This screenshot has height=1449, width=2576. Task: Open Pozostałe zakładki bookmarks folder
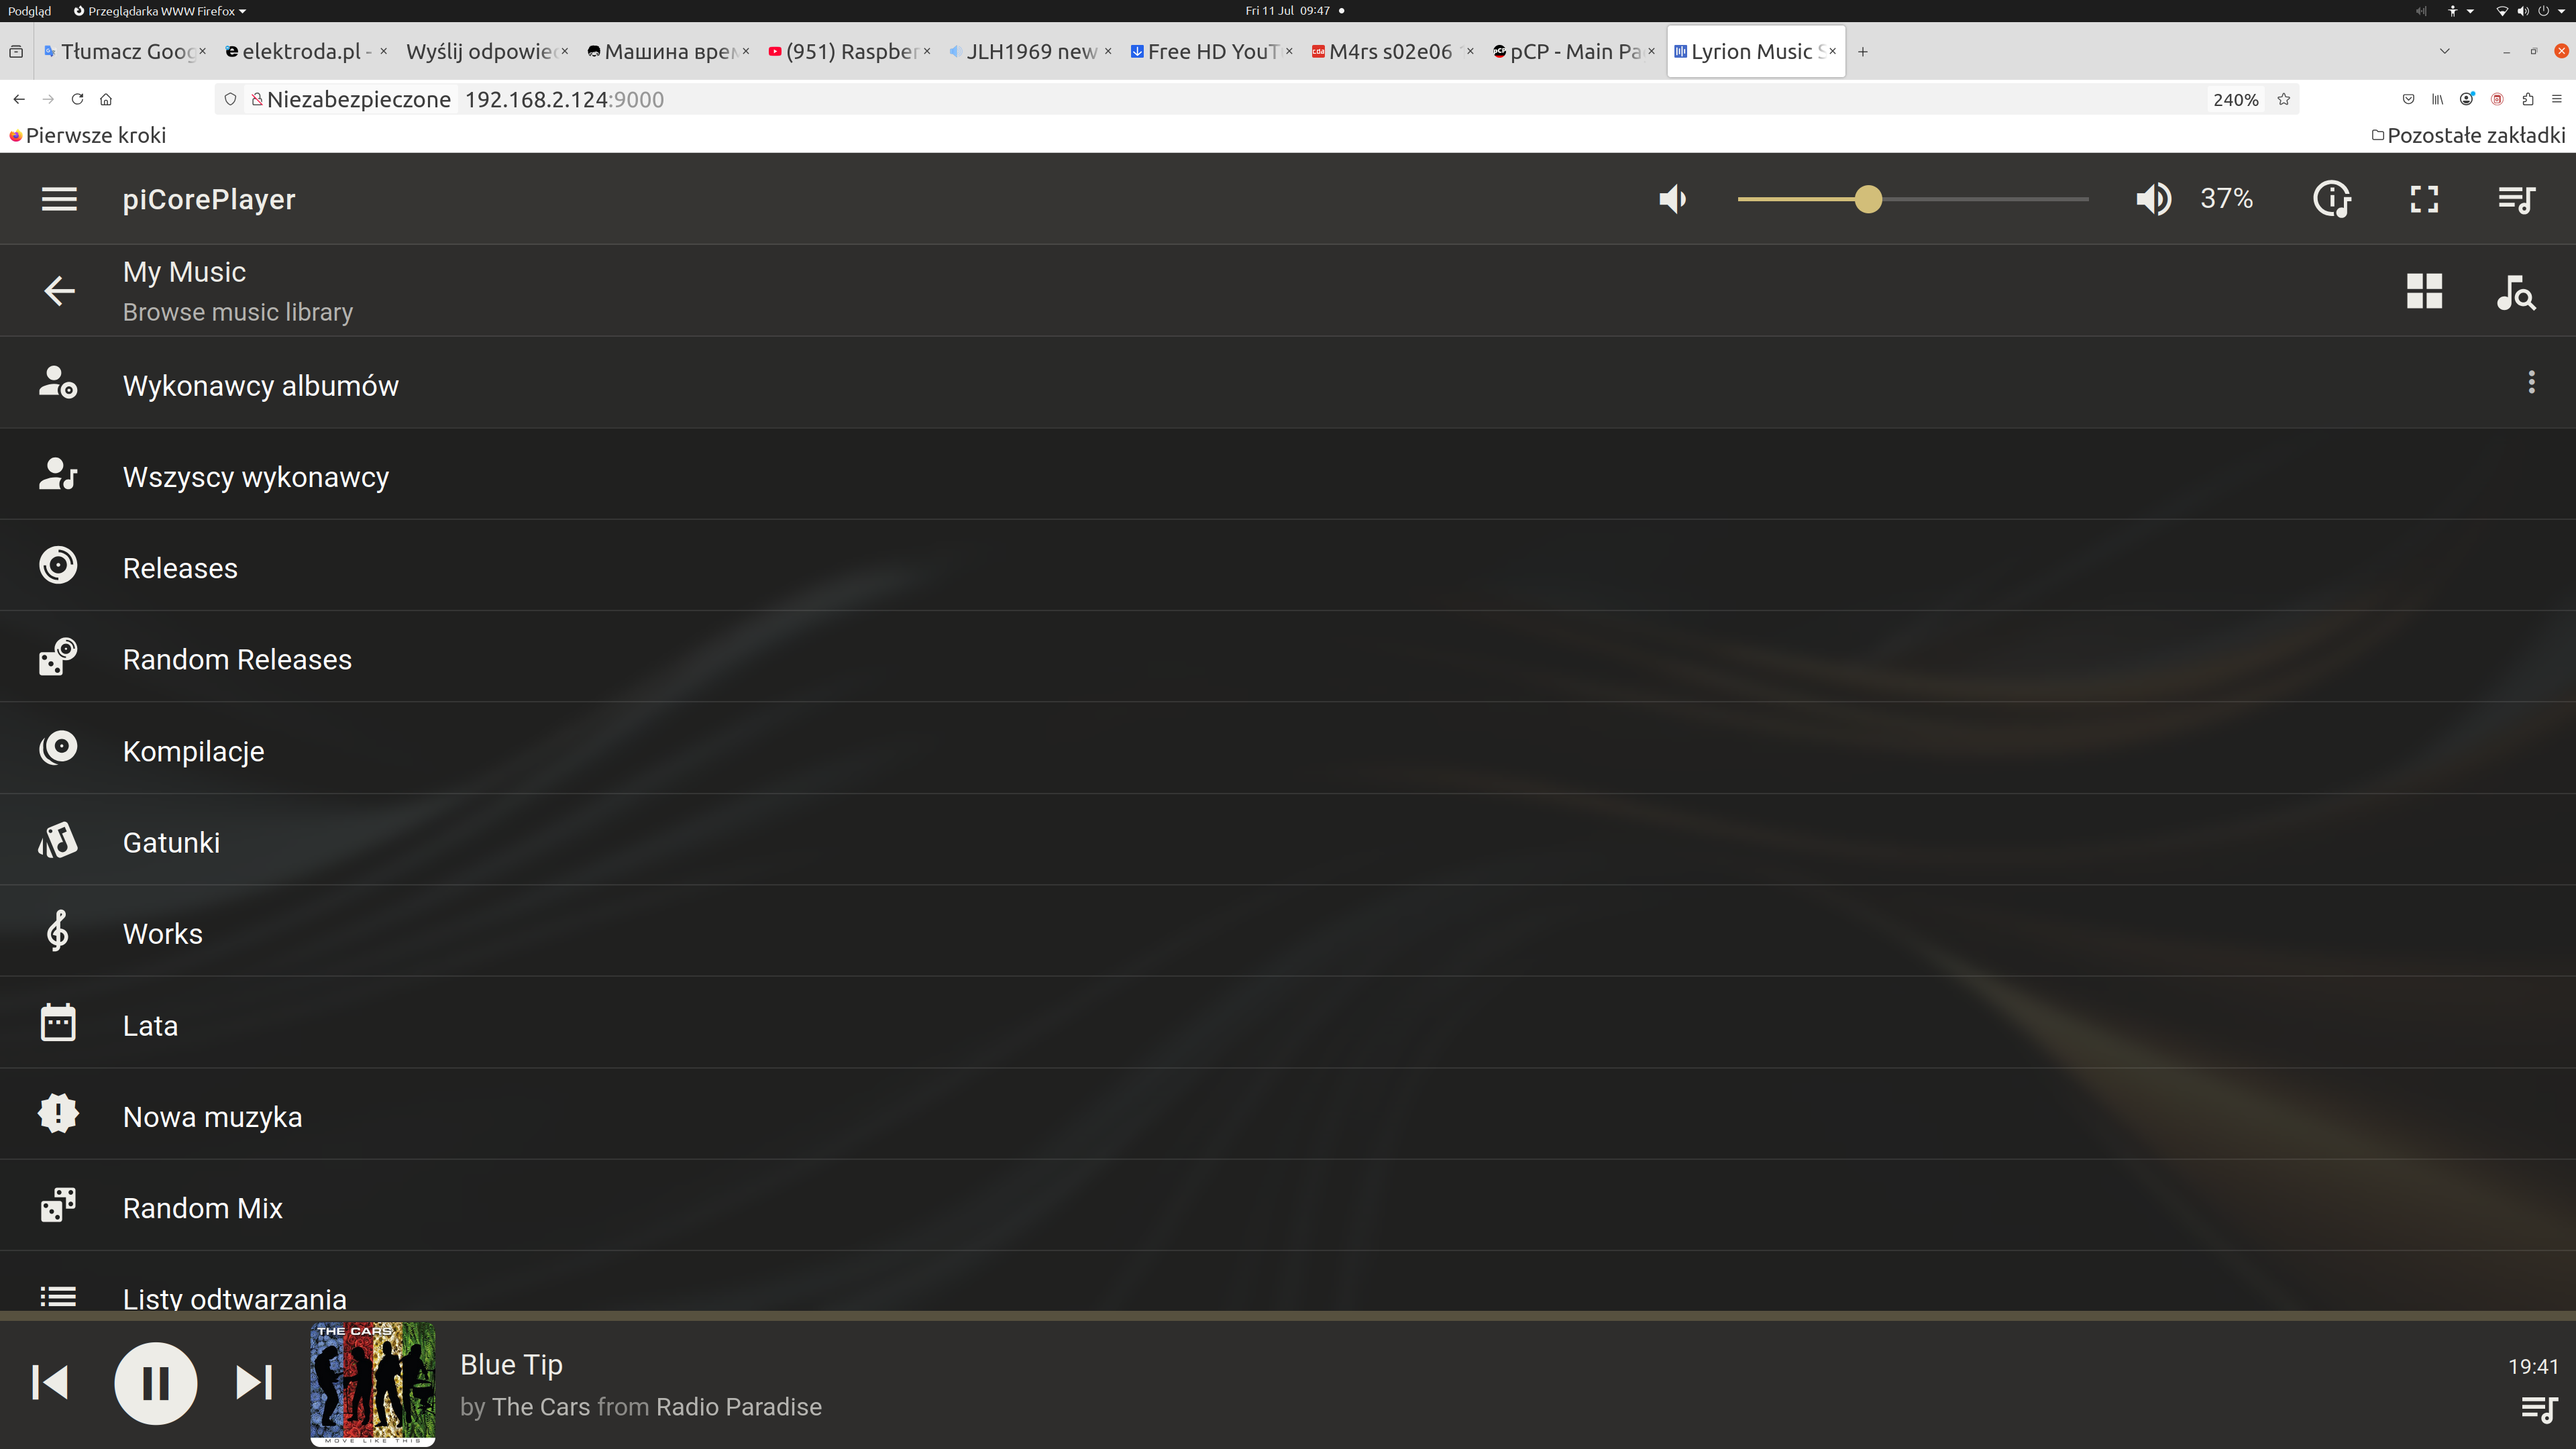click(x=2468, y=135)
